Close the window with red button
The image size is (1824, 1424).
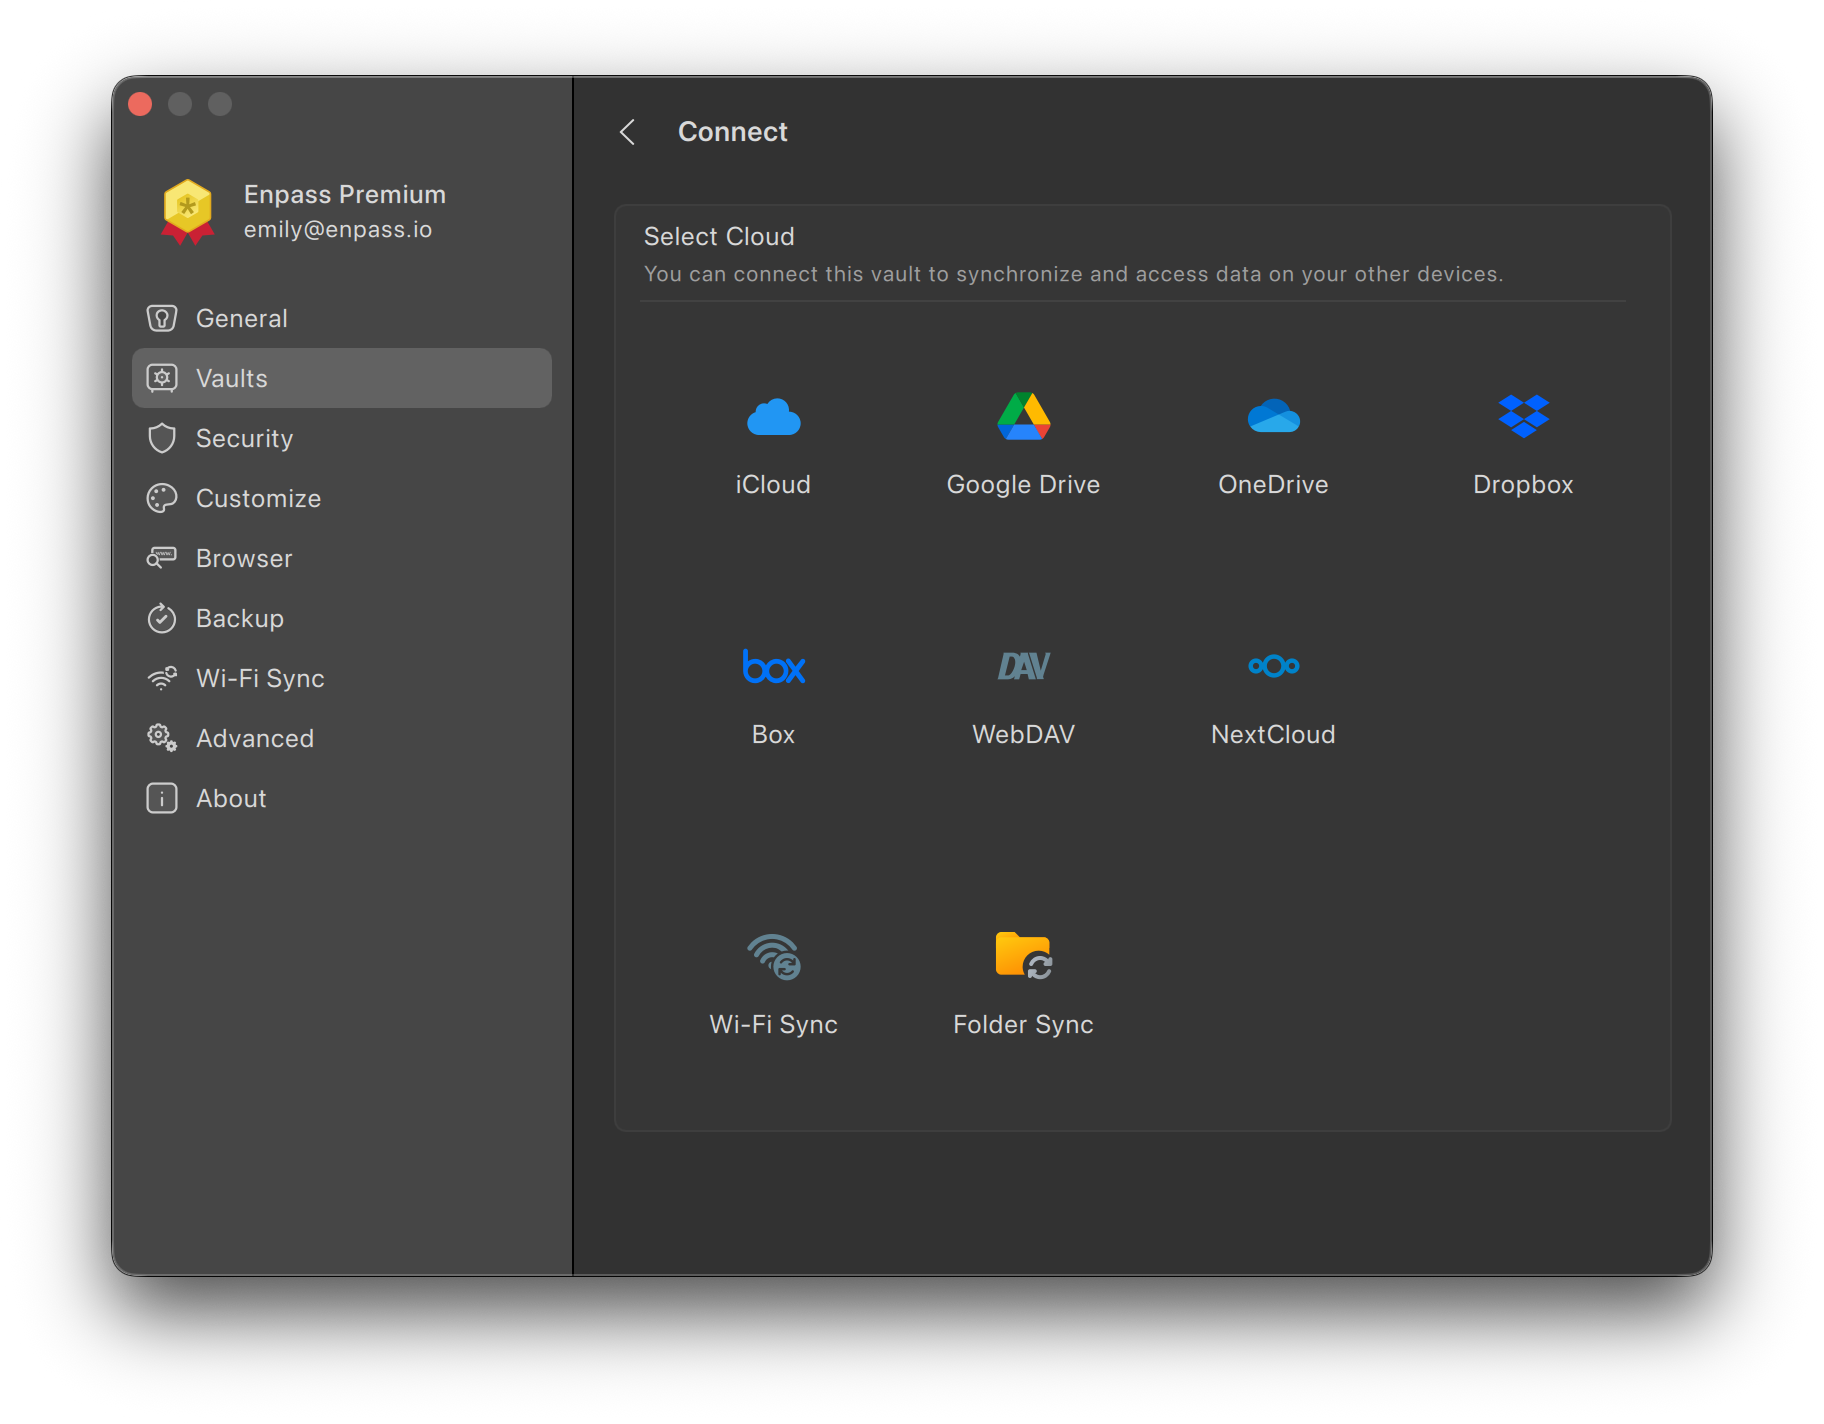pos(140,104)
